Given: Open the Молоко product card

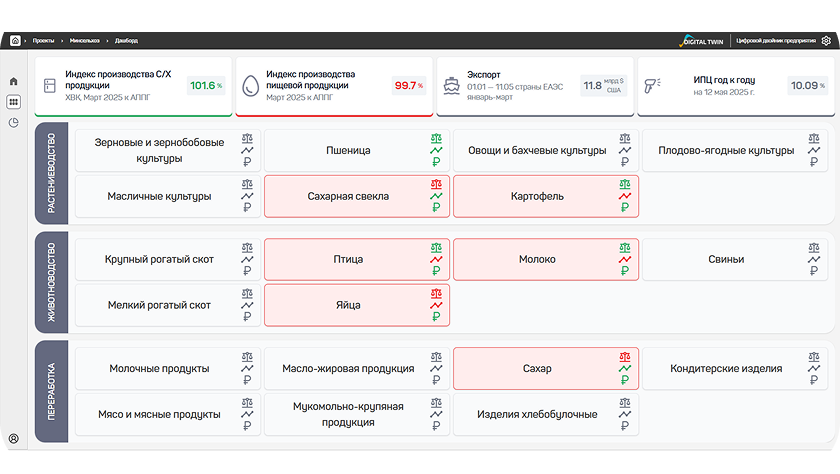Looking at the screenshot, I should (546, 259).
